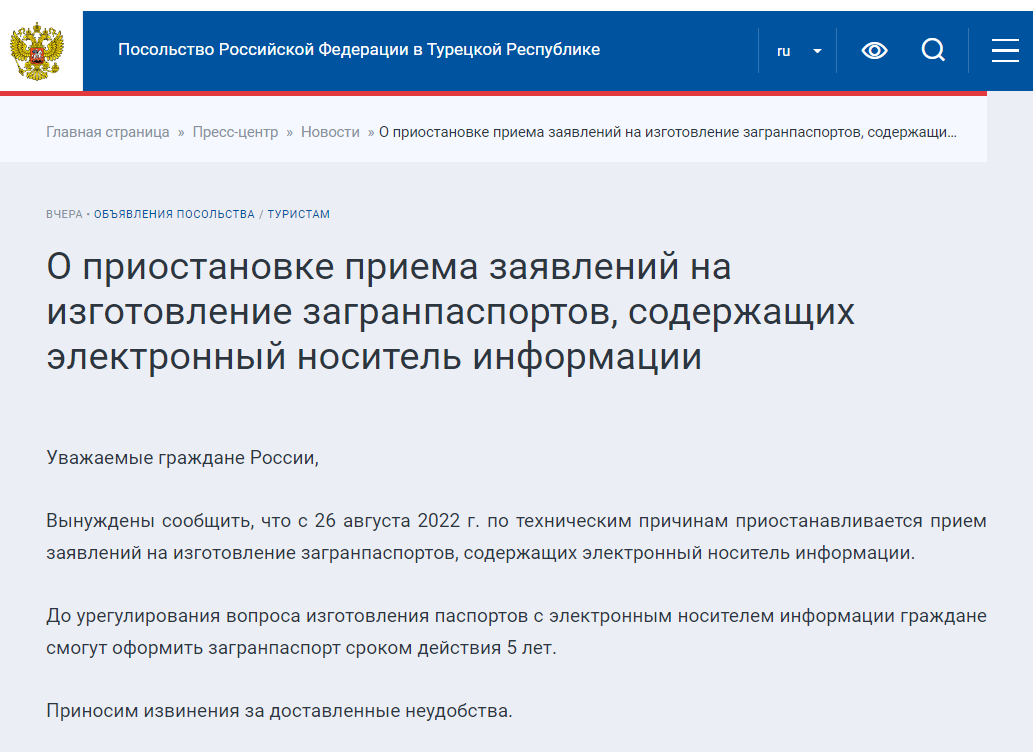Click the sentence Приносим извинения за доставленные неудобства
The image size is (1033, 752).
point(279,710)
